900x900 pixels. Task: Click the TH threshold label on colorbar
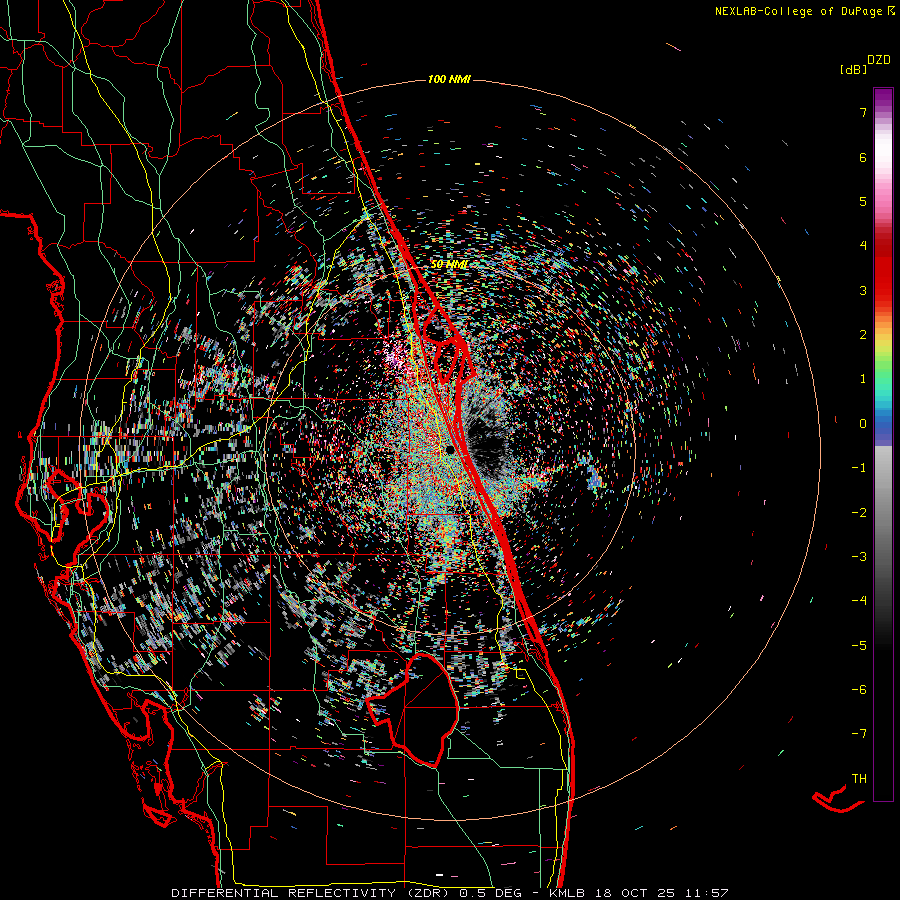click(x=859, y=778)
